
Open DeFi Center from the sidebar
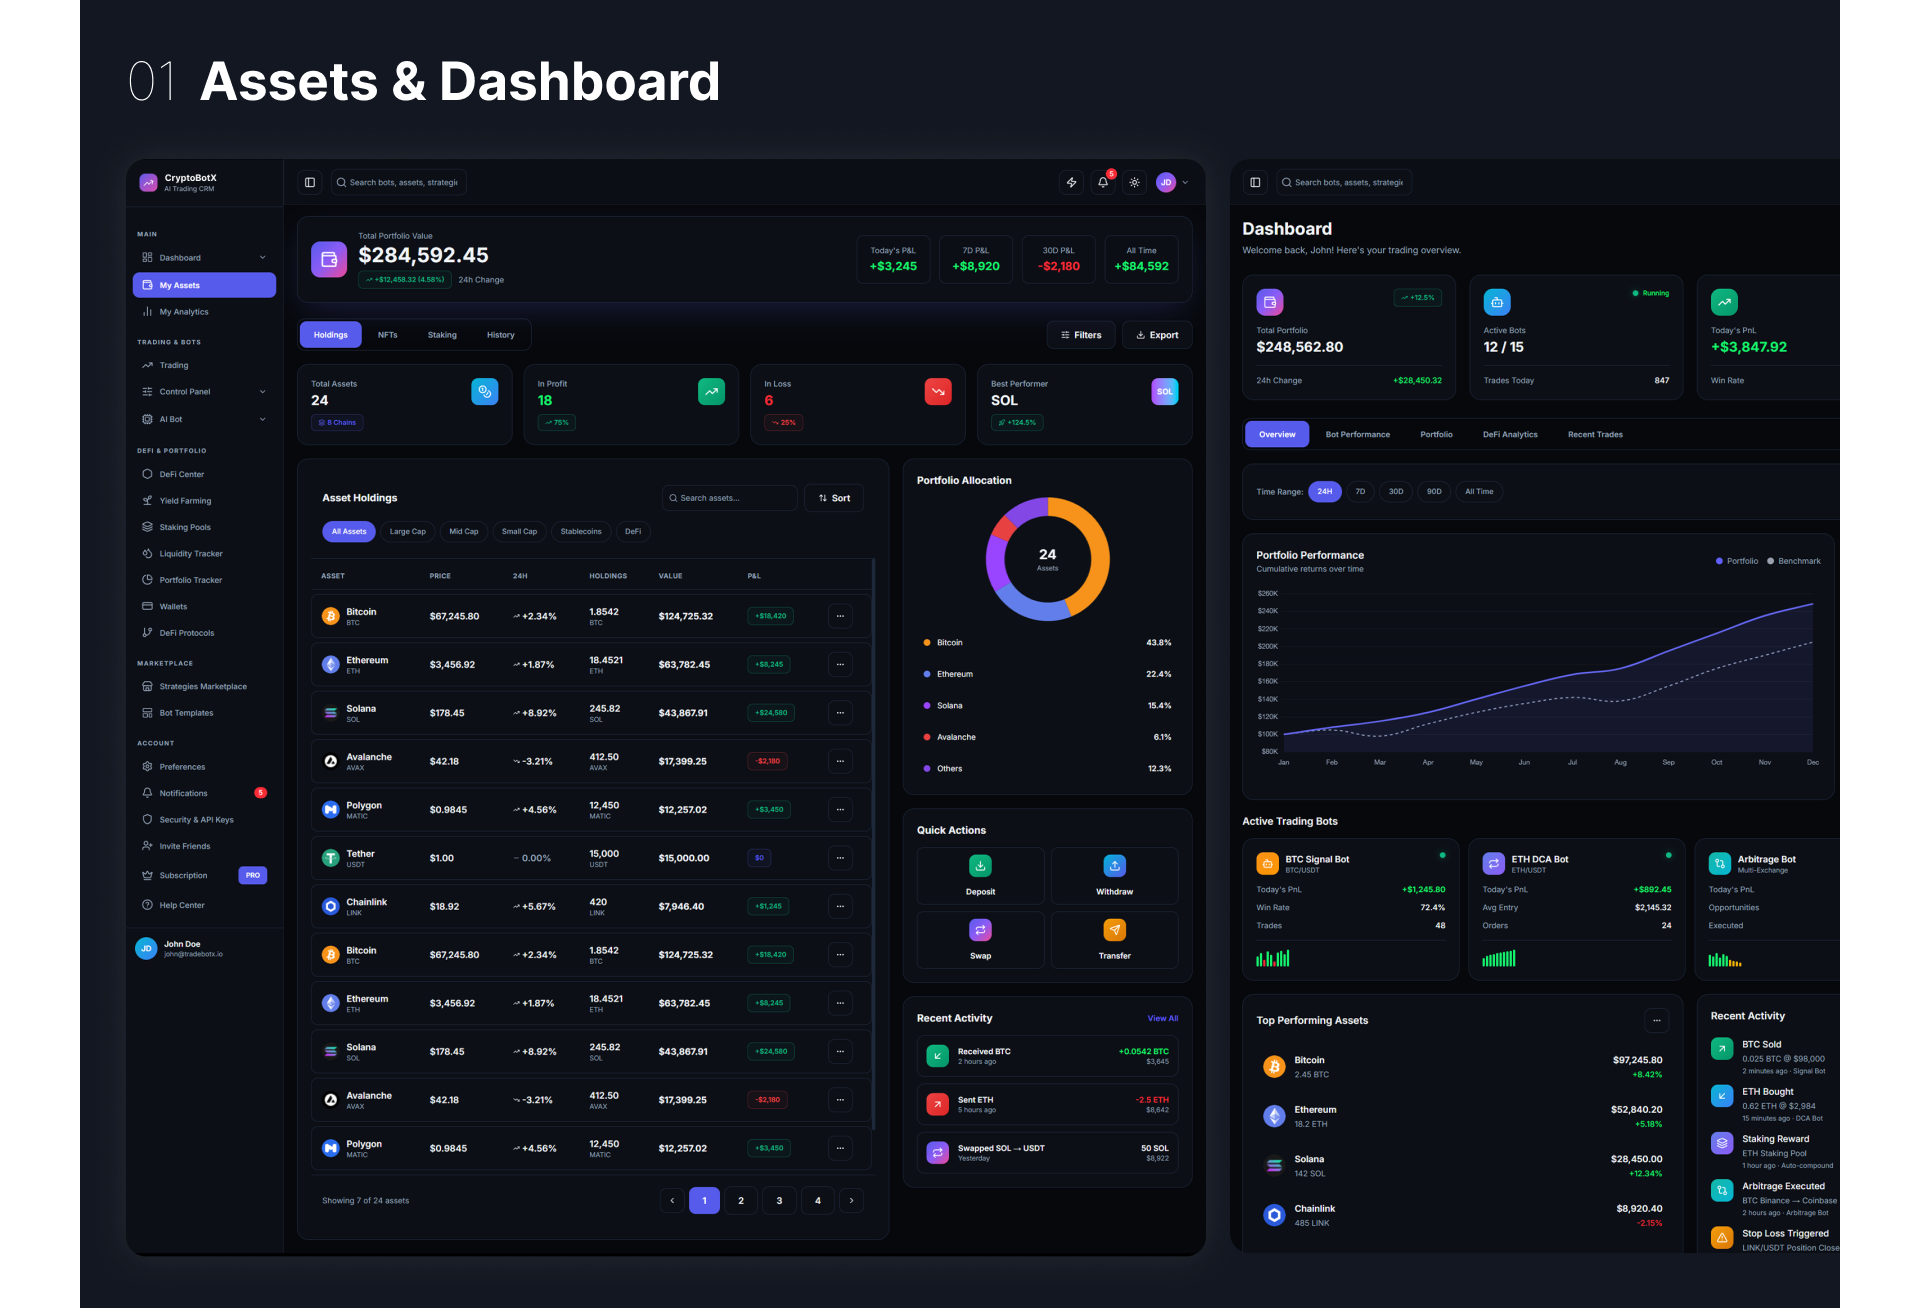point(204,474)
